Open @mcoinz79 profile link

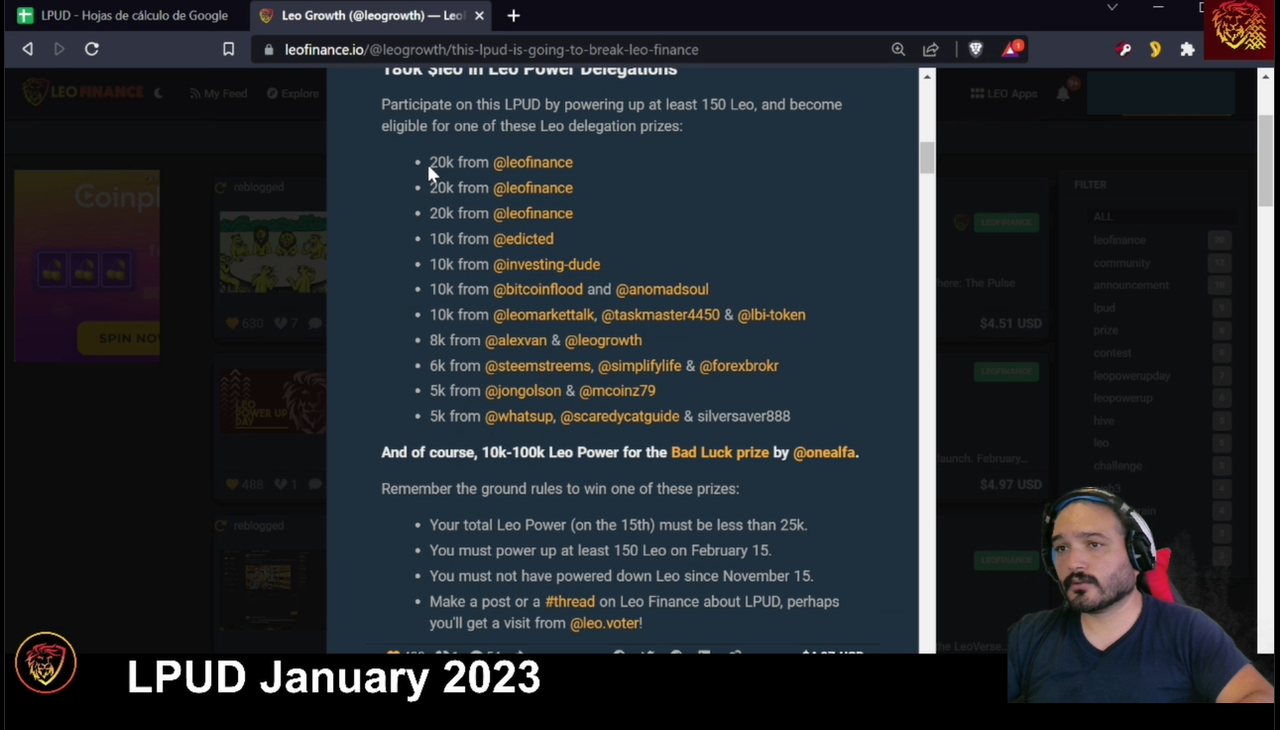[x=617, y=391]
